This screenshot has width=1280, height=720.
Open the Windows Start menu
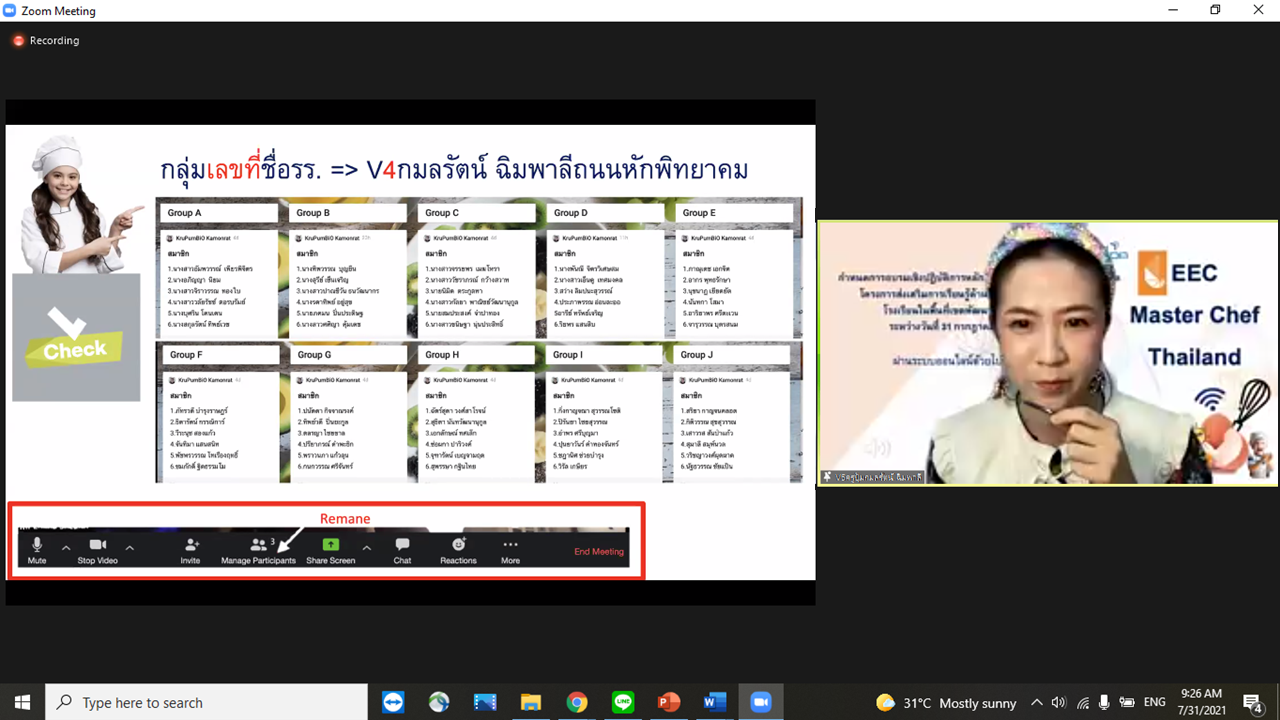click(21, 701)
